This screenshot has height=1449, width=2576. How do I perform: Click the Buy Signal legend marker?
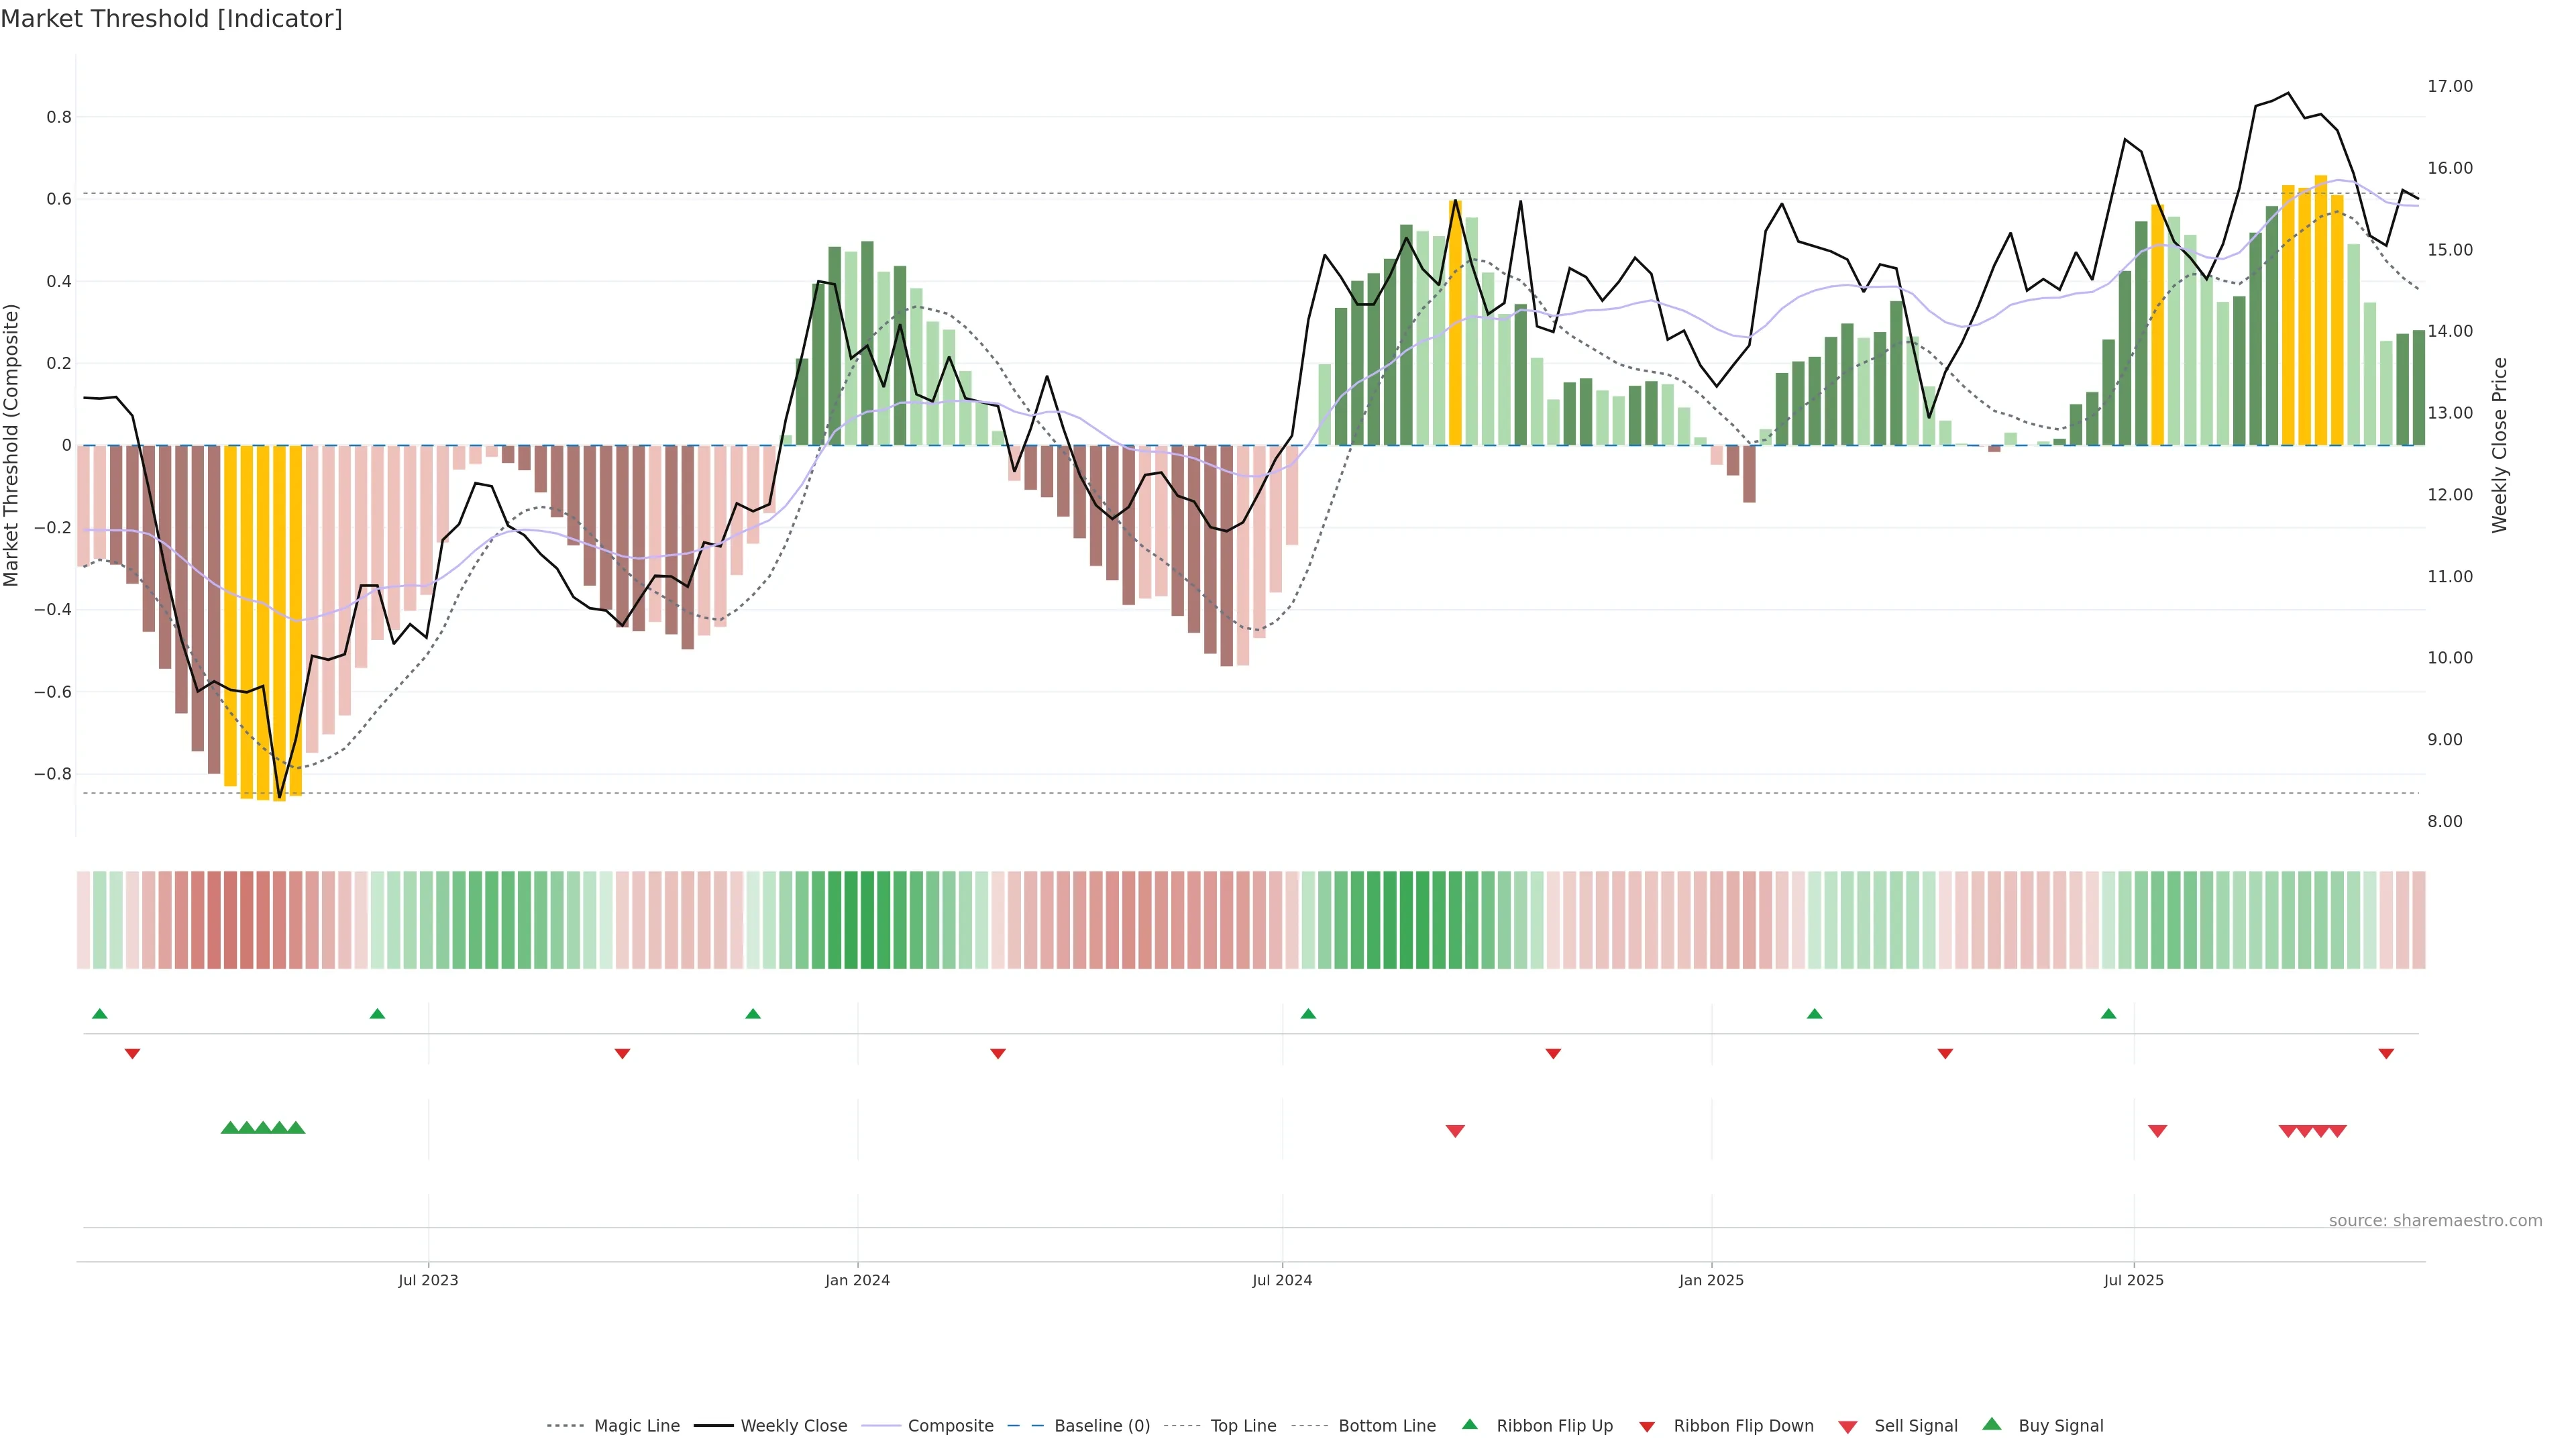tap(1992, 1424)
